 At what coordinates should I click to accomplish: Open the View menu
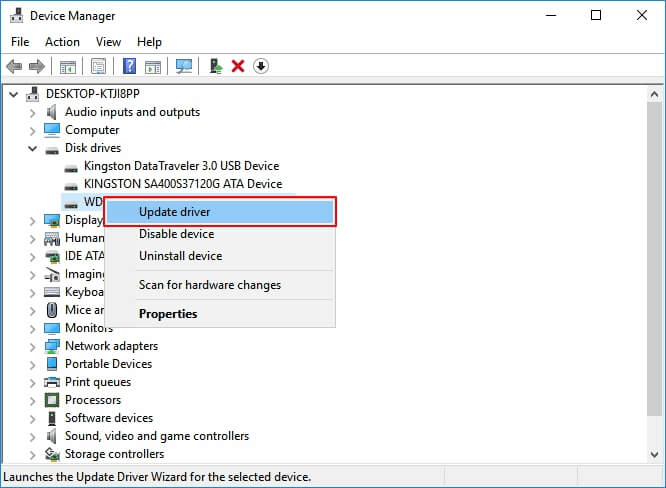[108, 42]
